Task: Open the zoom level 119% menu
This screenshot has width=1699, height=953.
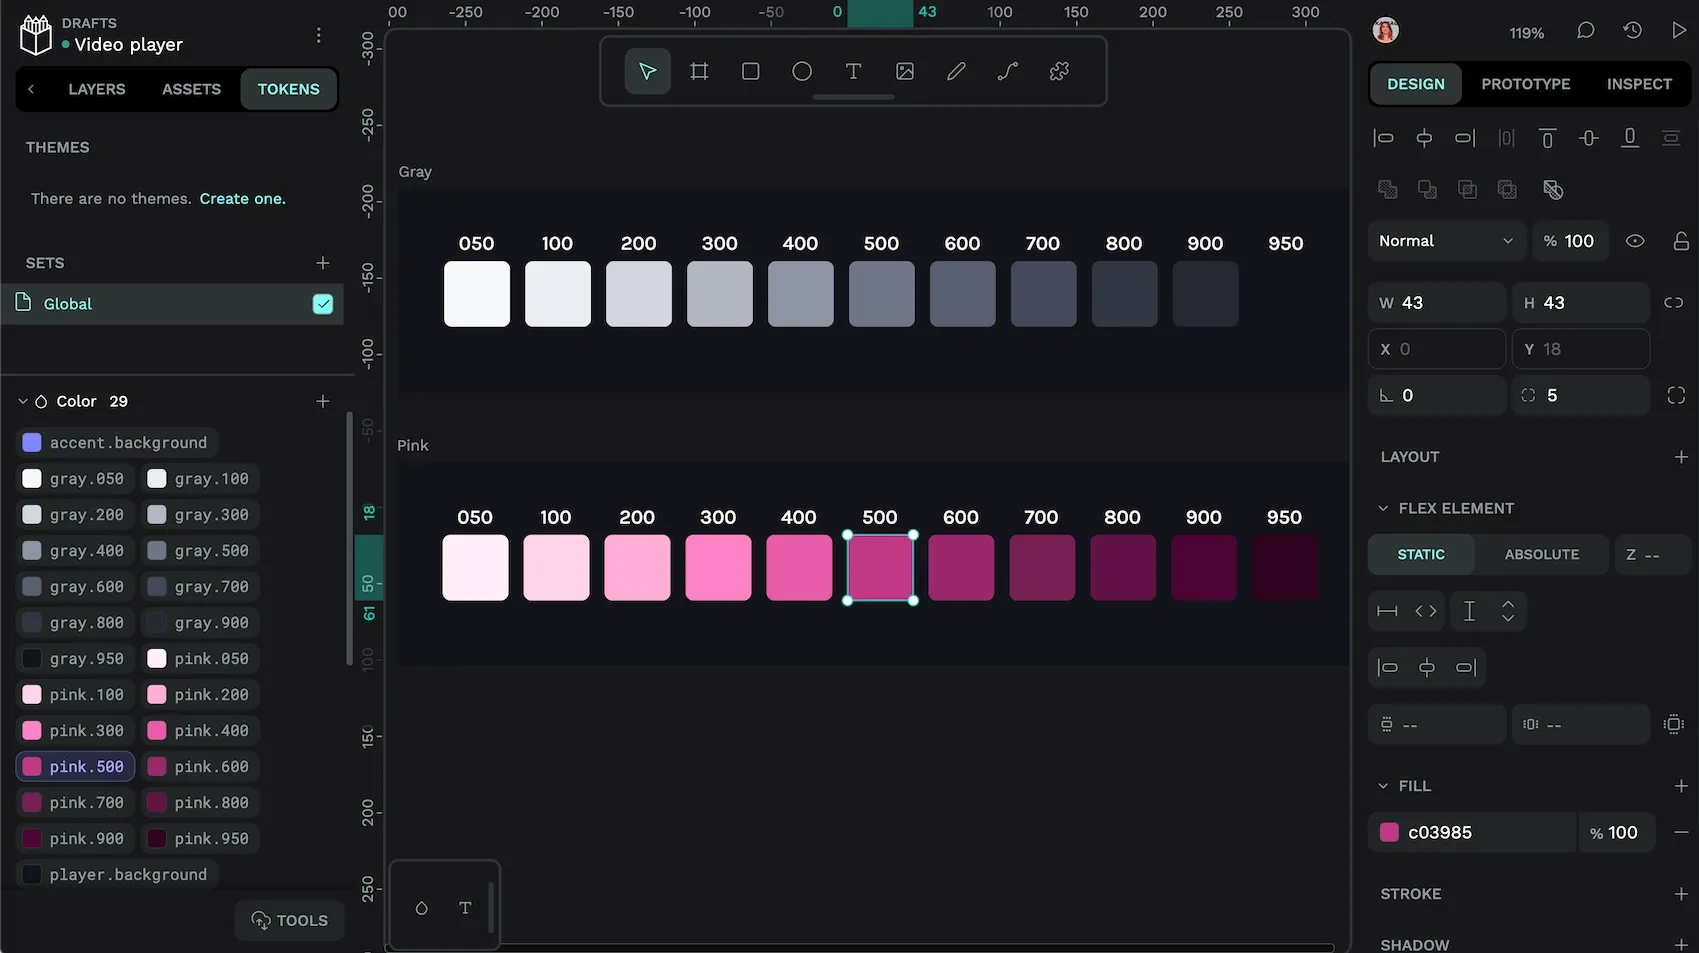Action: 1526,33
